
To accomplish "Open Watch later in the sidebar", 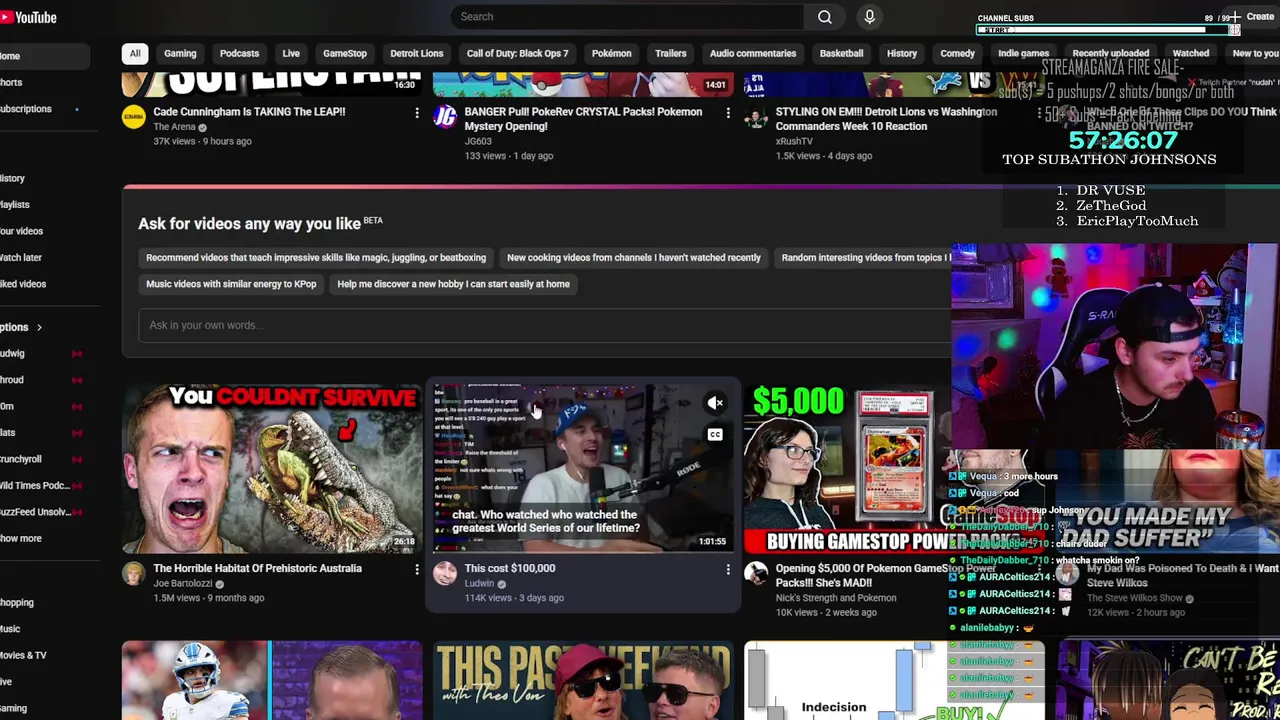I will (x=21, y=258).
